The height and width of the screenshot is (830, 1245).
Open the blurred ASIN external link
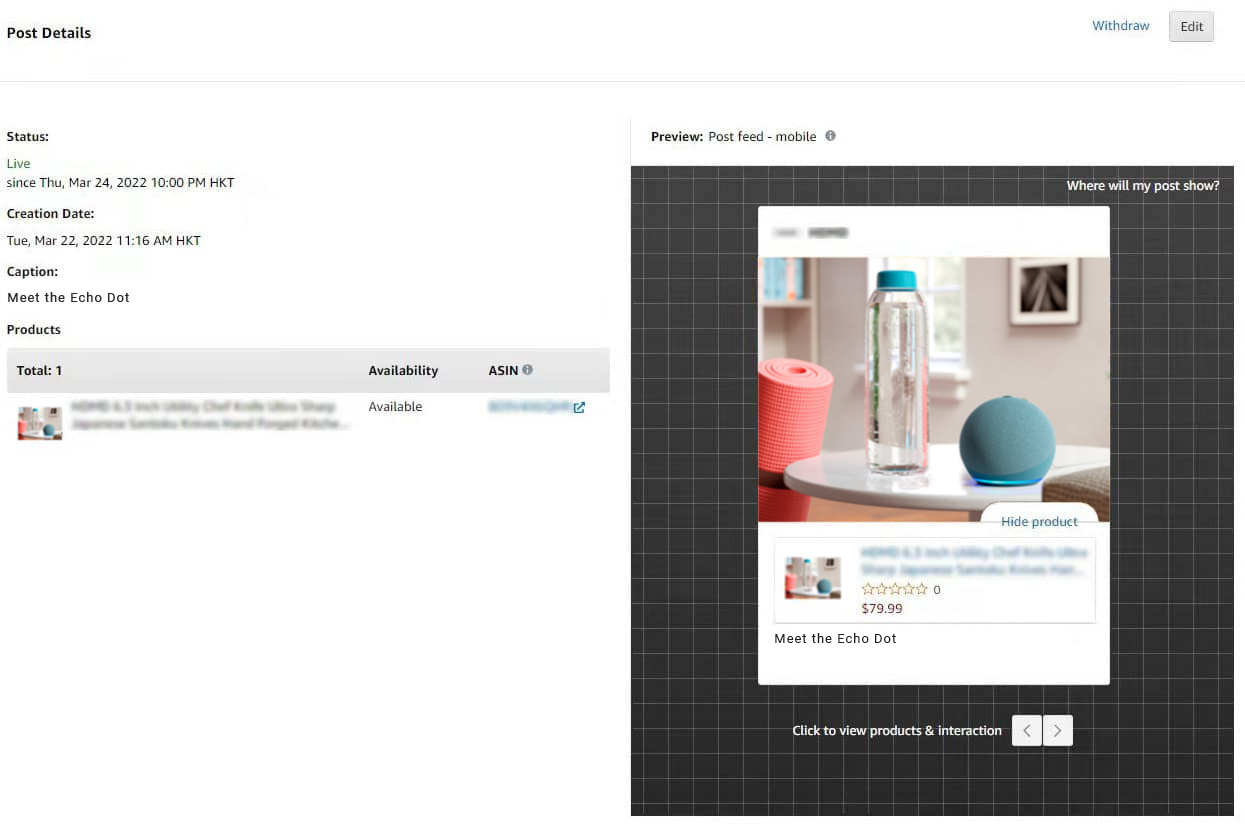[x=529, y=407]
